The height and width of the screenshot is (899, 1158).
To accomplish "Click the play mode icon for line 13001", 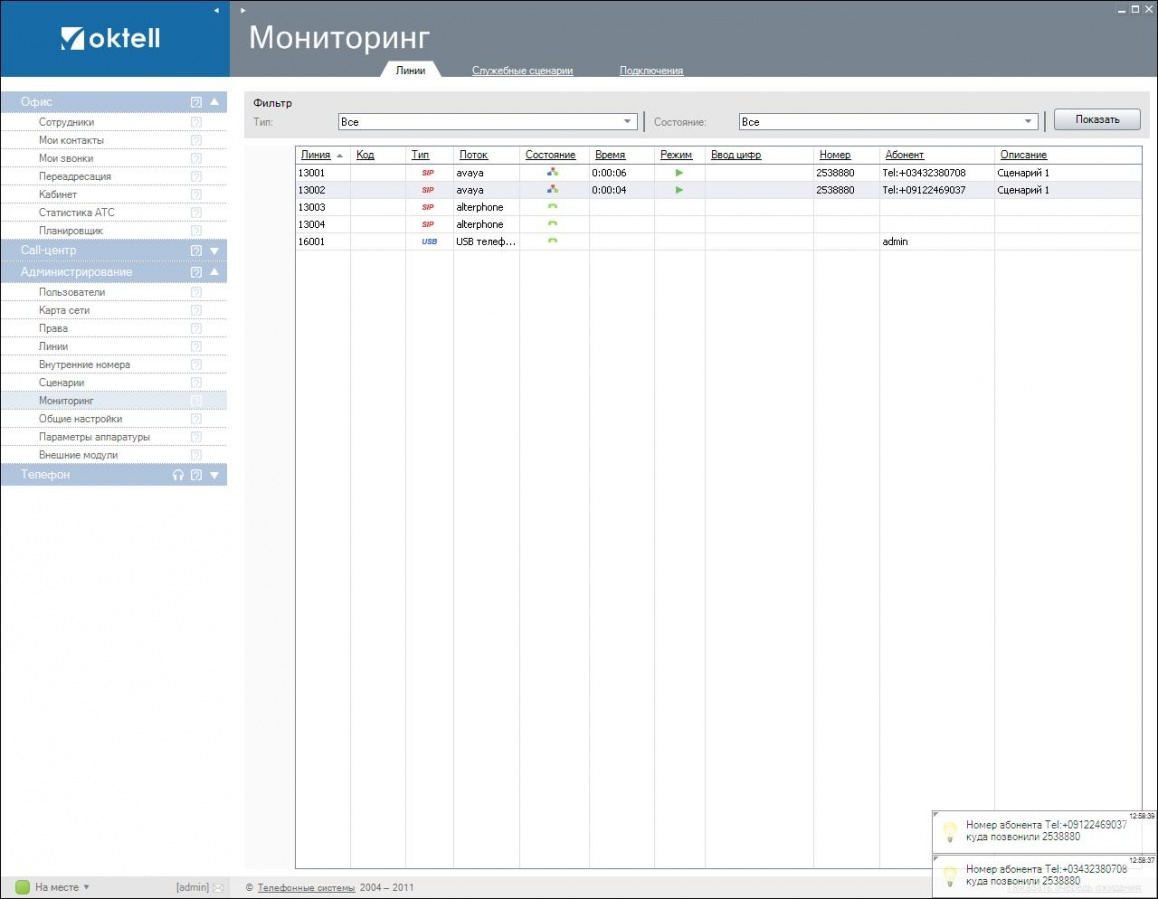I will pos(679,173).
